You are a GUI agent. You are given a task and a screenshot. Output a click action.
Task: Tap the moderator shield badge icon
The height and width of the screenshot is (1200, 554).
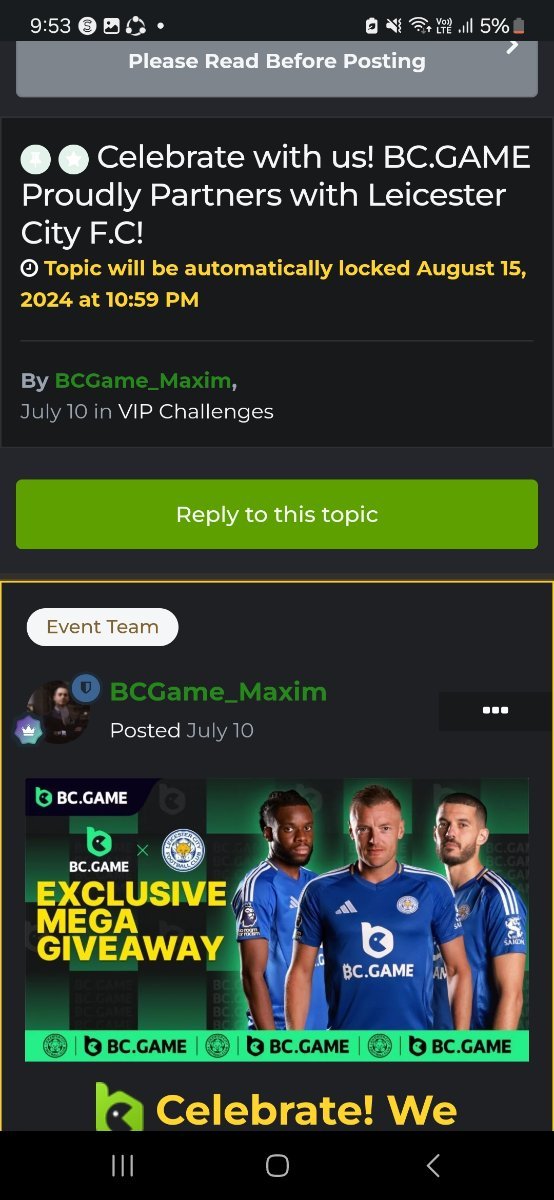coord(85,688)
